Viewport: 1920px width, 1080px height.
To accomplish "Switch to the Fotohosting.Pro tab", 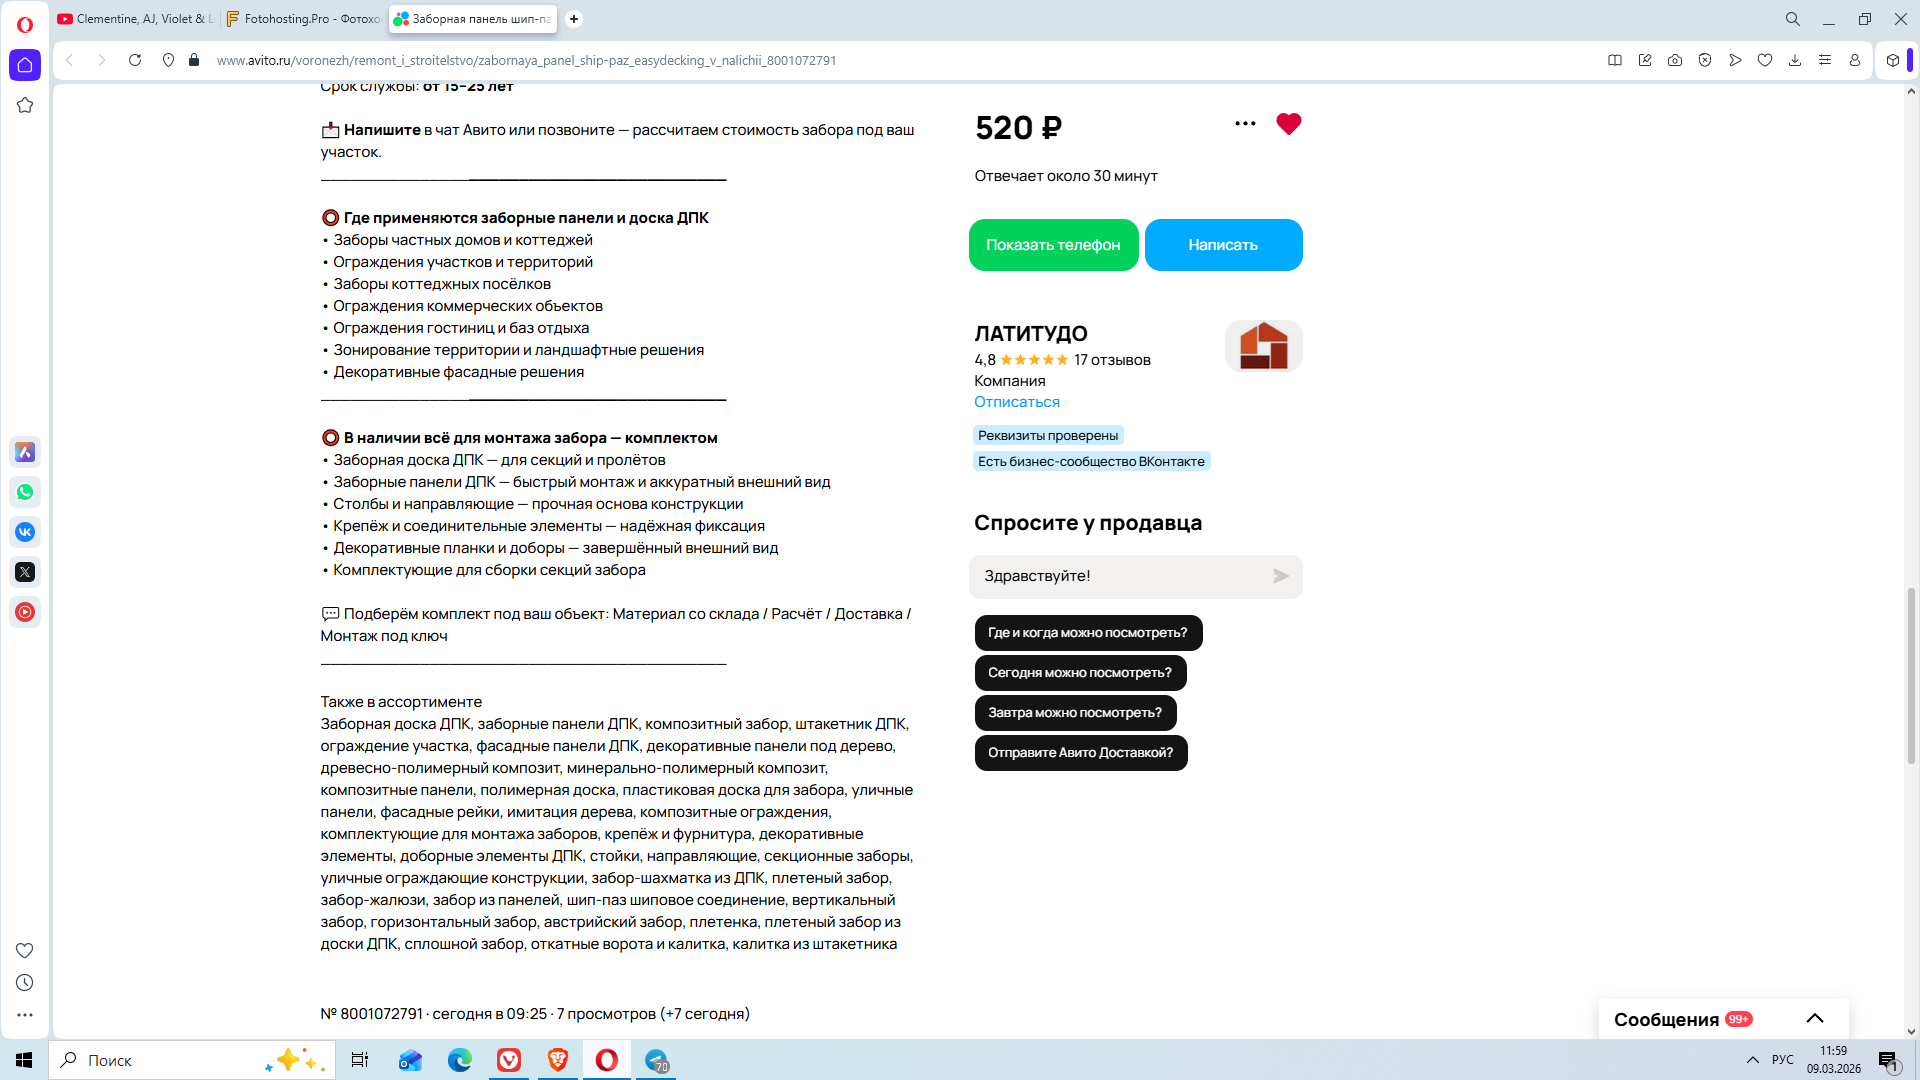I will click(x=304, y=19).
